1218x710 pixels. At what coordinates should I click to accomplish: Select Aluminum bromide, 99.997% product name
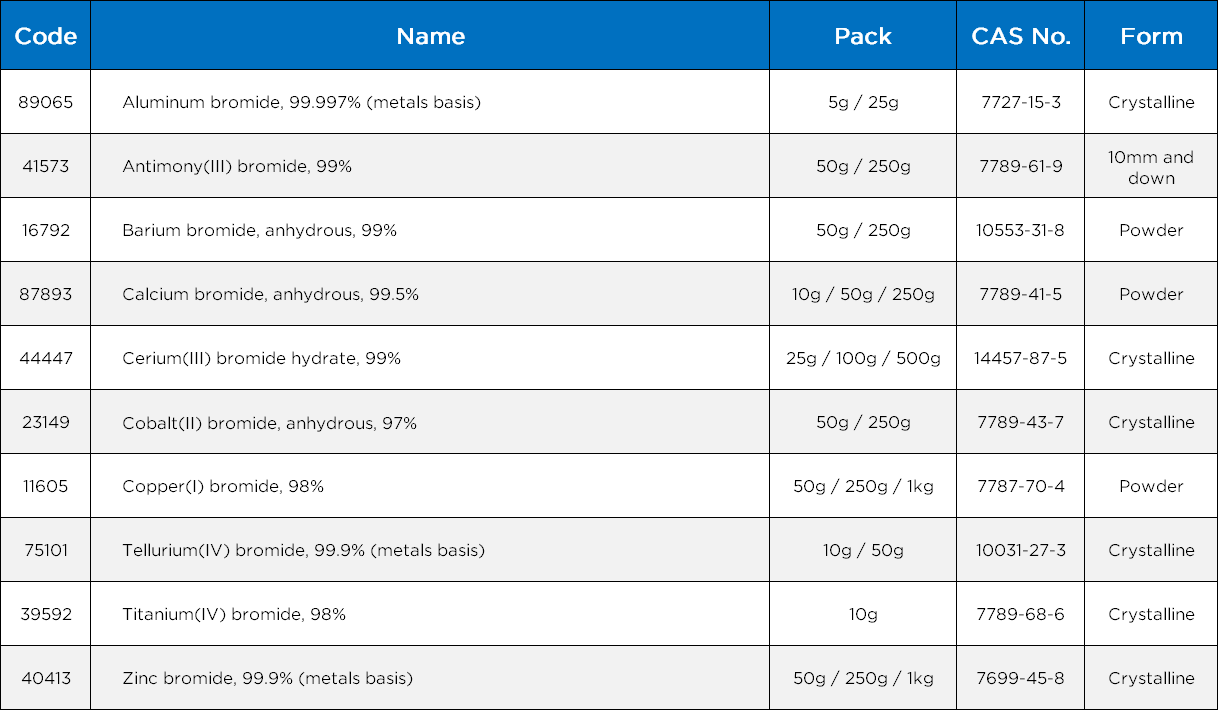click(301, 102)
